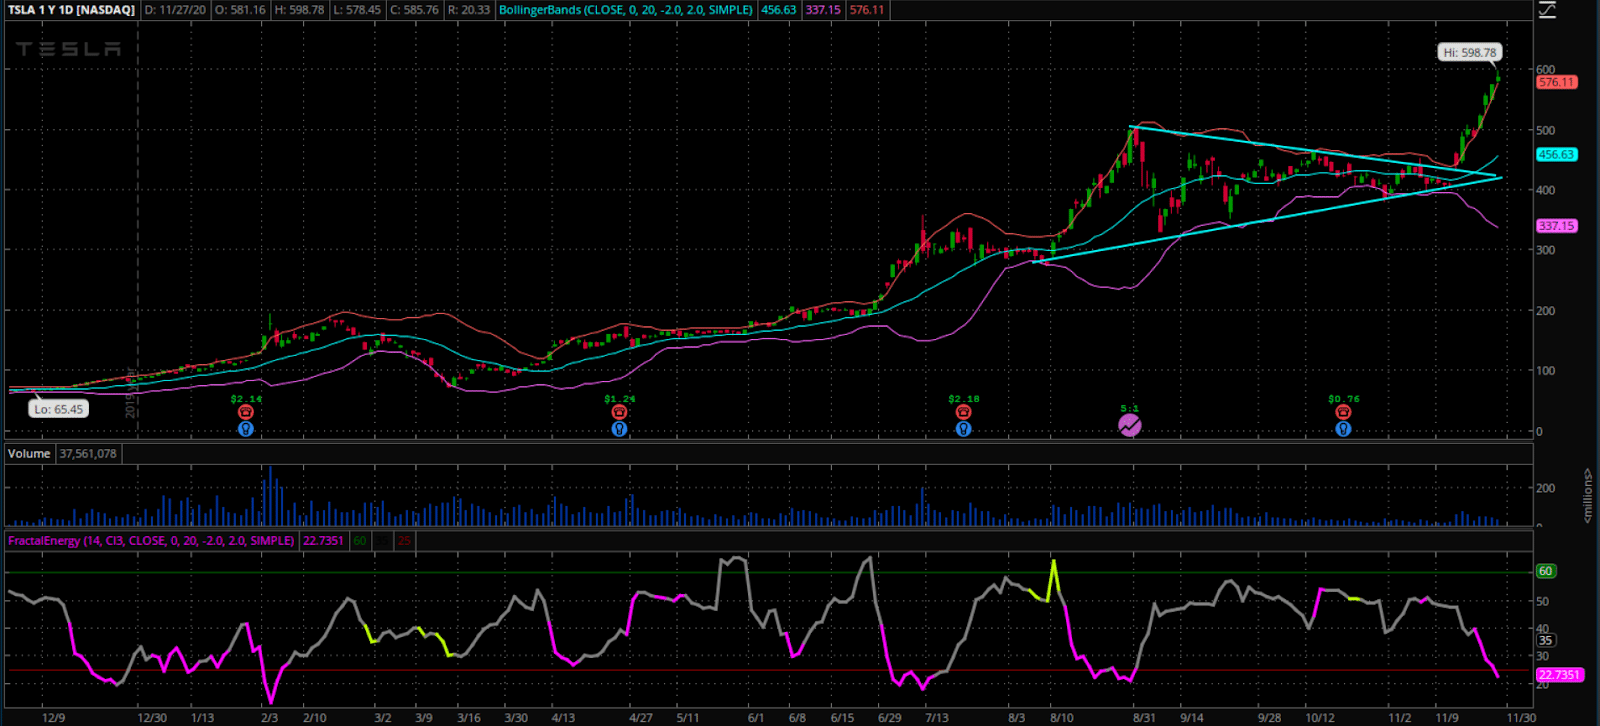Open the lightbulb icon under $0.76 earnings
Screen dimensions: 1600x726
point(1343,429)
